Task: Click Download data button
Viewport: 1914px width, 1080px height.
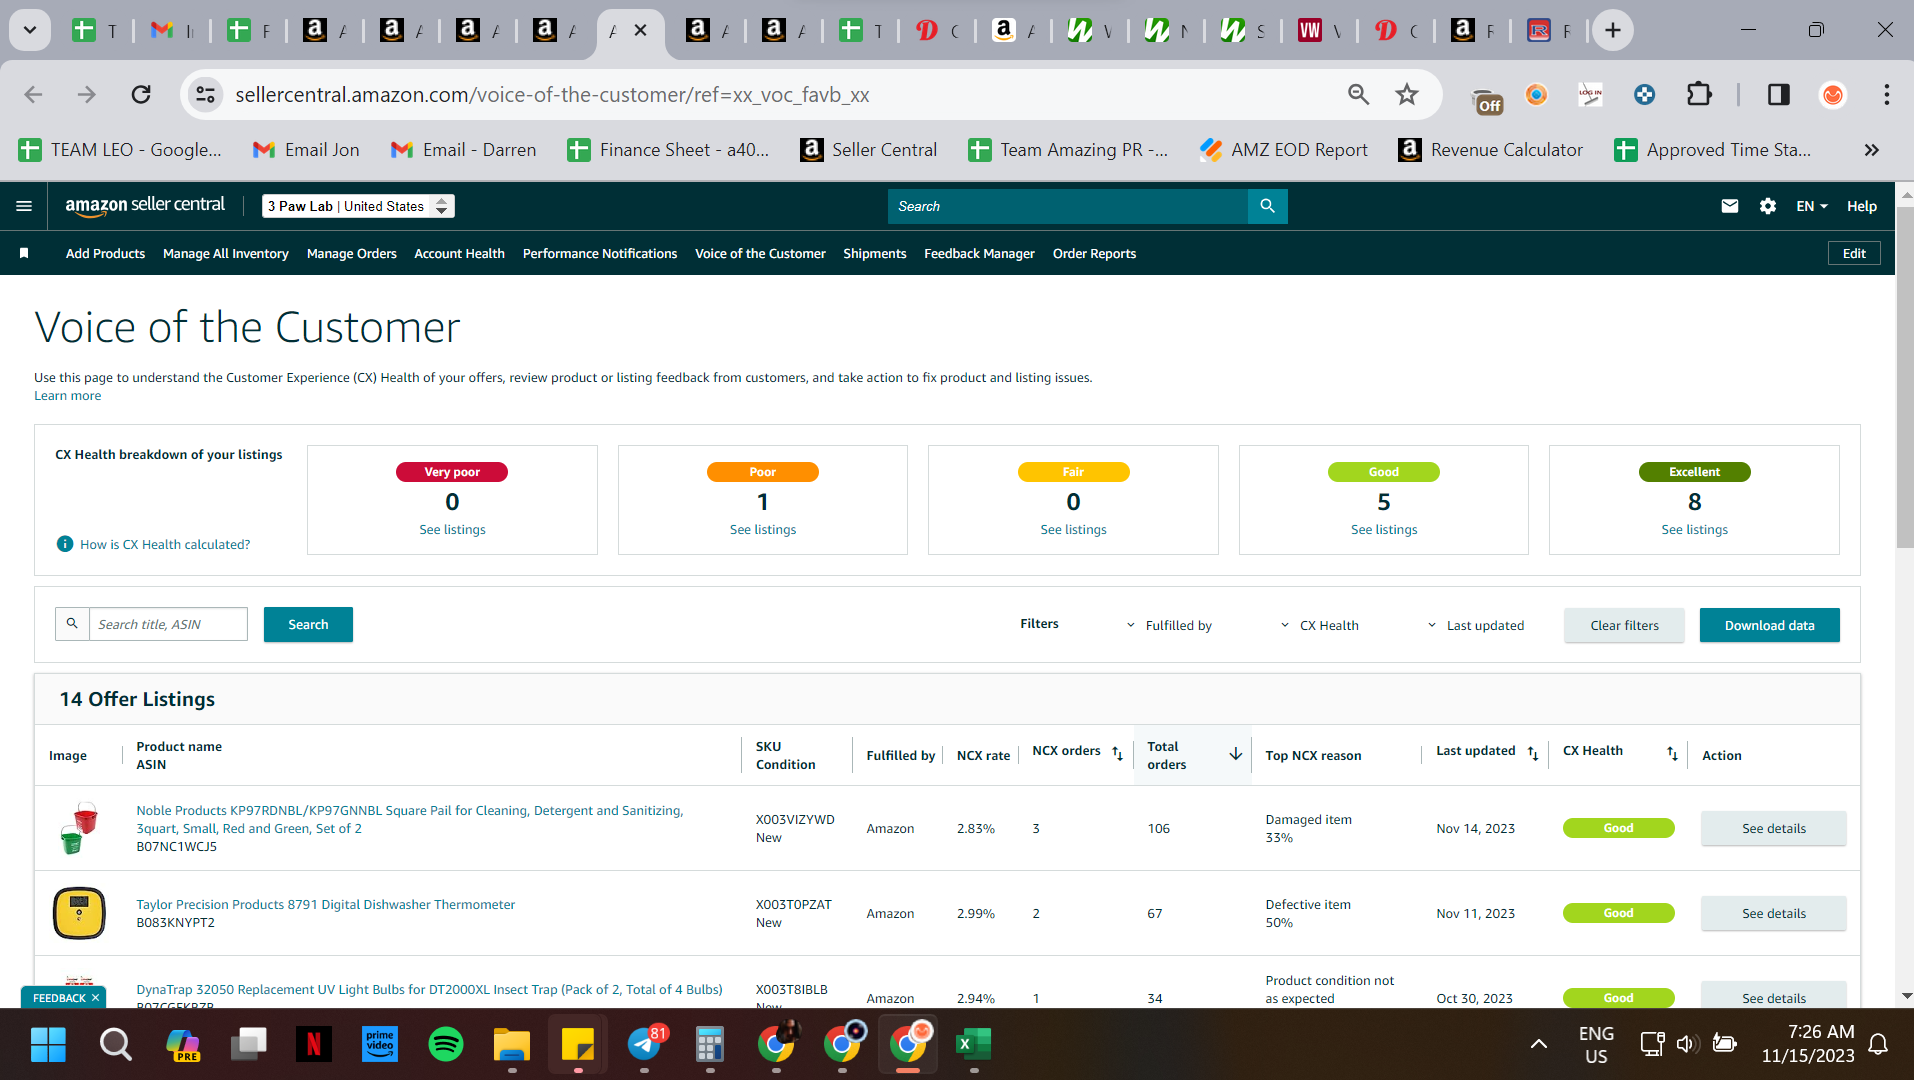Action: click(x=1769, y=625)
